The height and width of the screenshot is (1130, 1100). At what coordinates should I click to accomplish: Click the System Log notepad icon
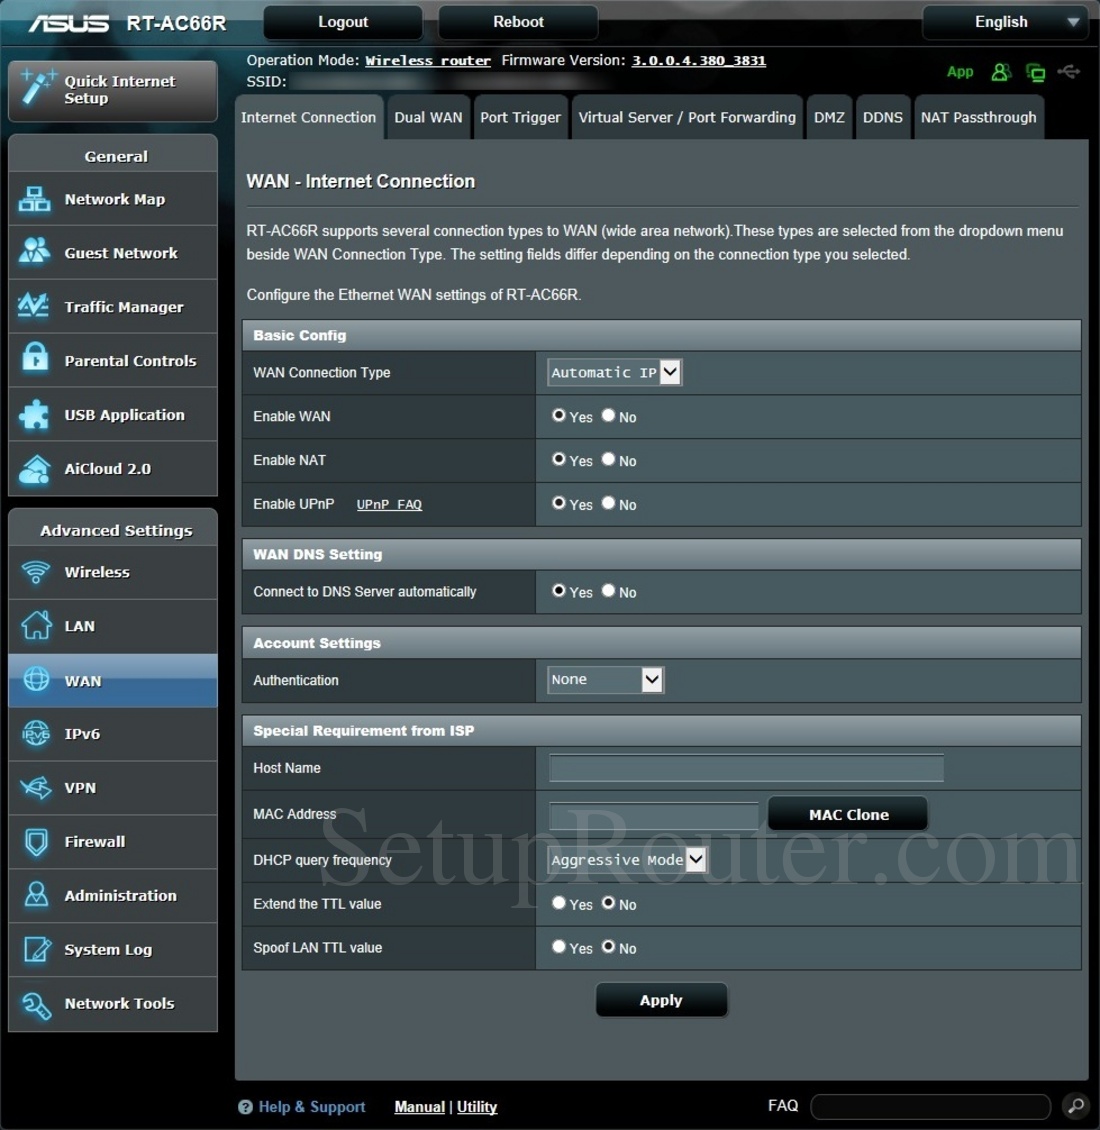pos(37,949)
